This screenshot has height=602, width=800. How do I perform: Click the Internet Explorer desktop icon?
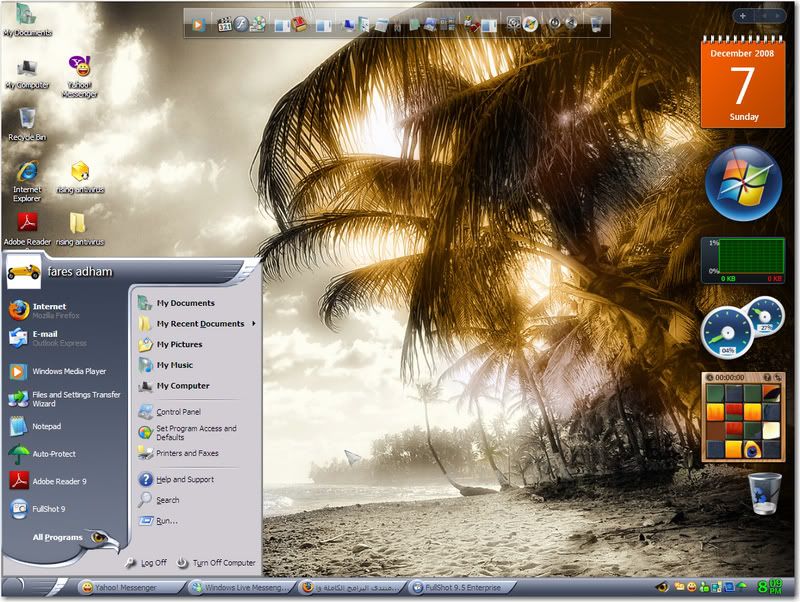tap(27, 179)
